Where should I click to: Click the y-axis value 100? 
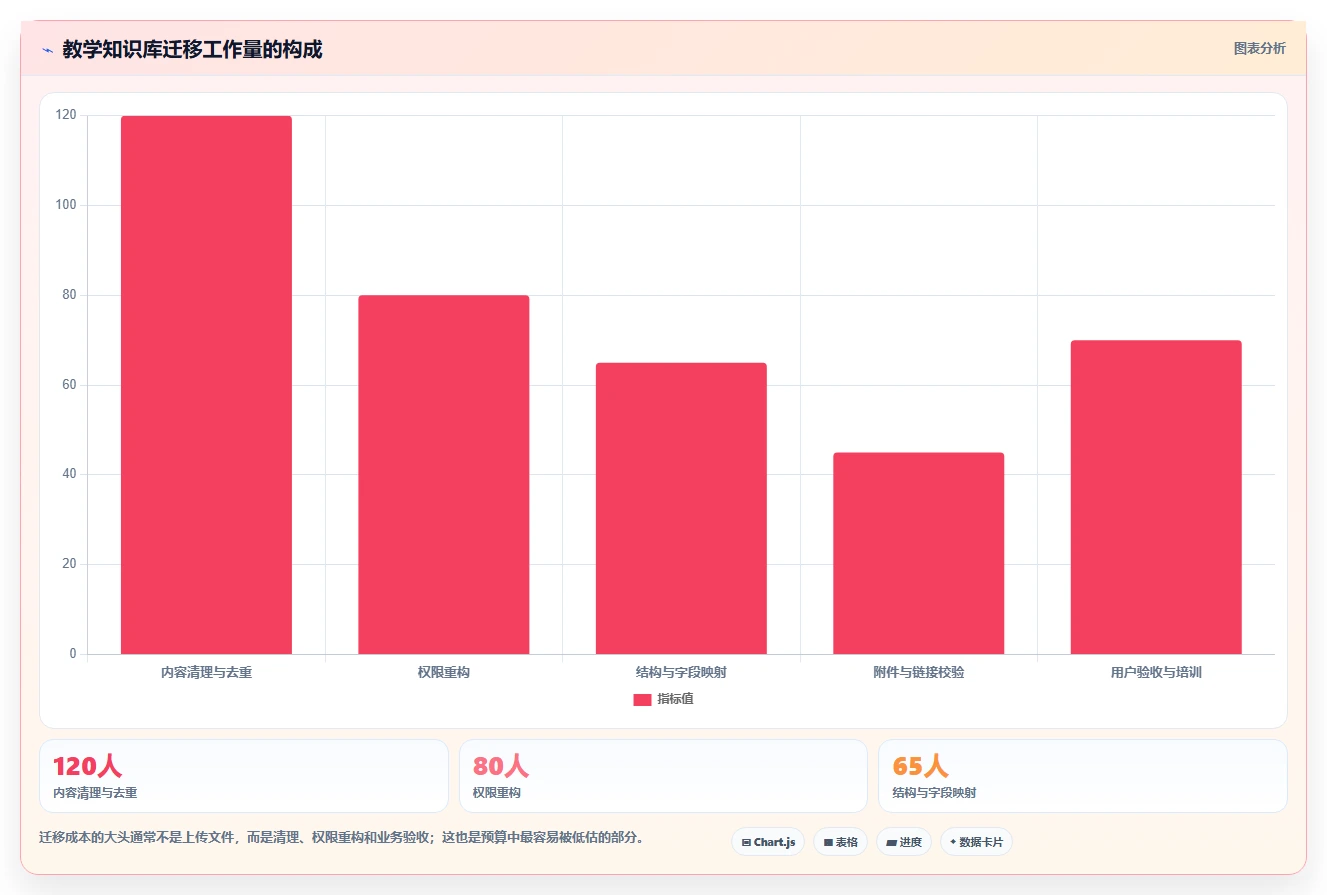(66, 205)
